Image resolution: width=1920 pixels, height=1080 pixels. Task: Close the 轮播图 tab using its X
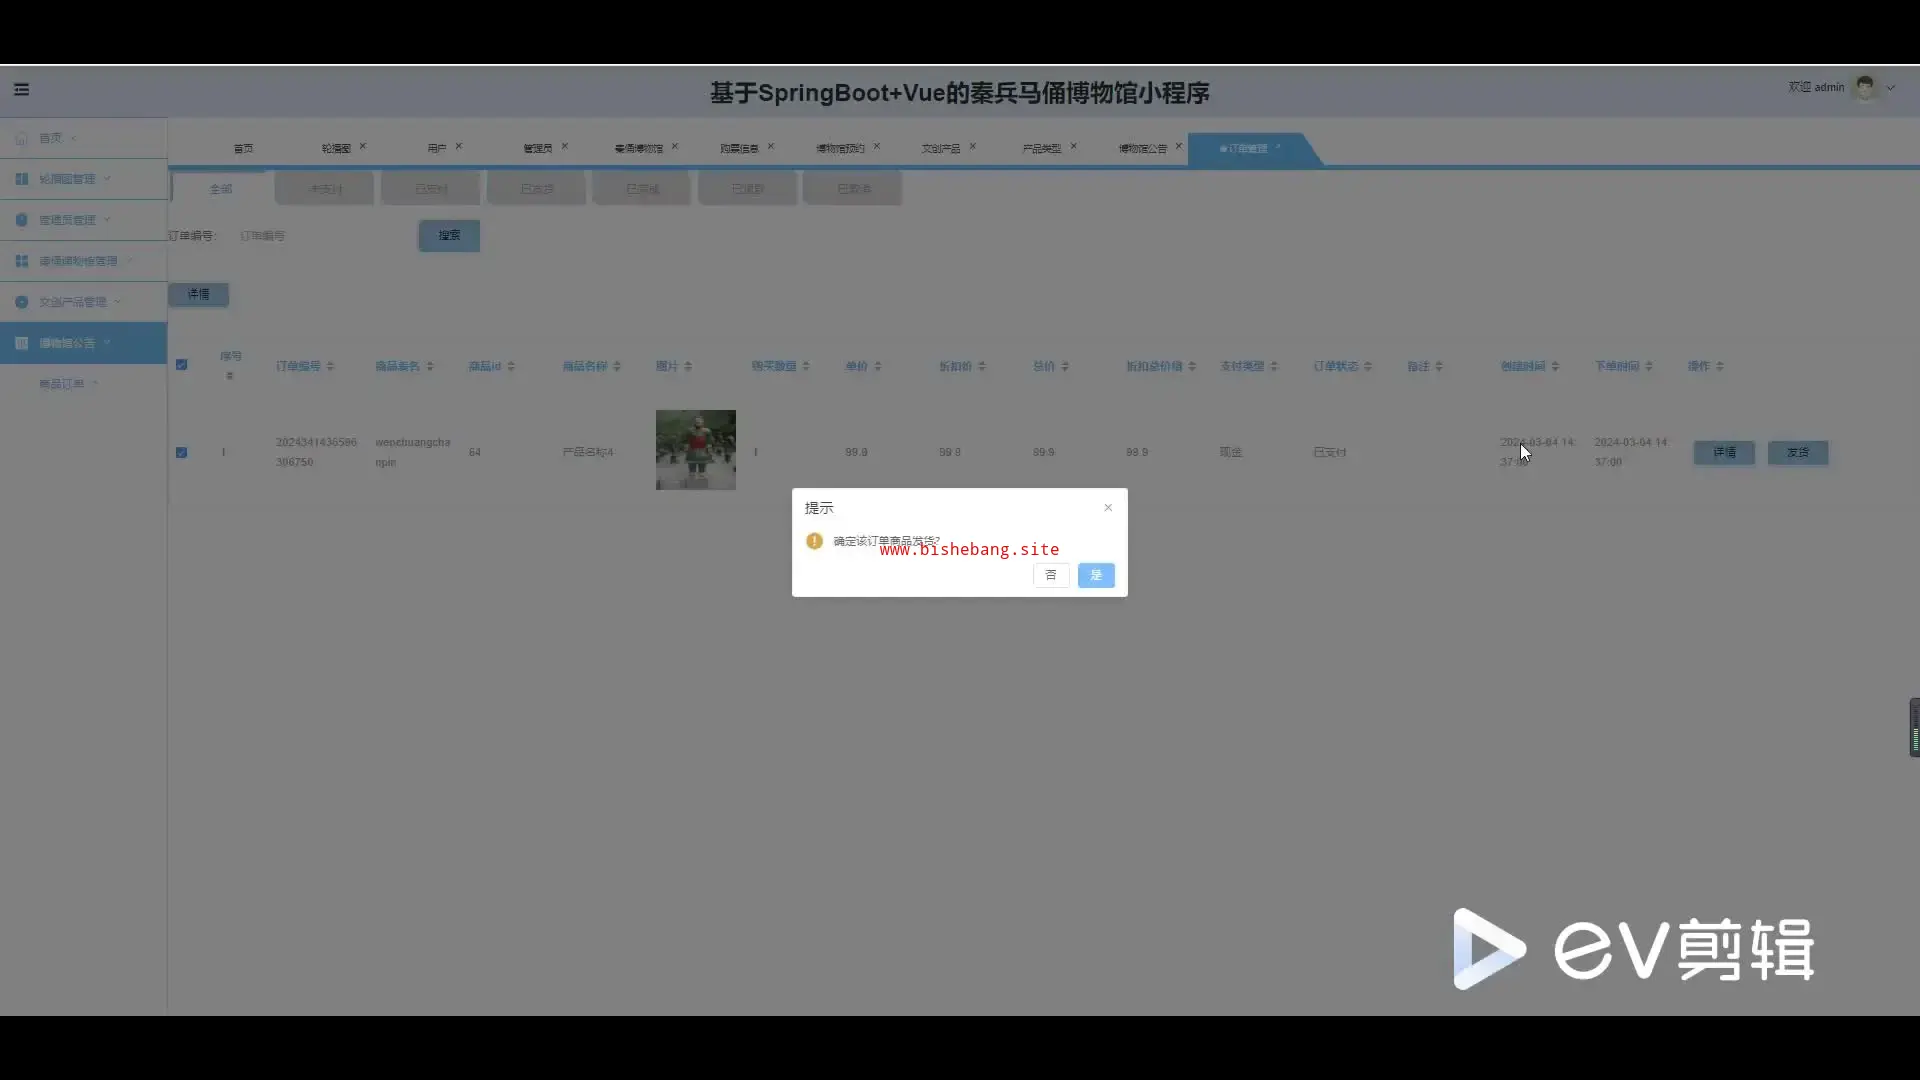[363, 146]
